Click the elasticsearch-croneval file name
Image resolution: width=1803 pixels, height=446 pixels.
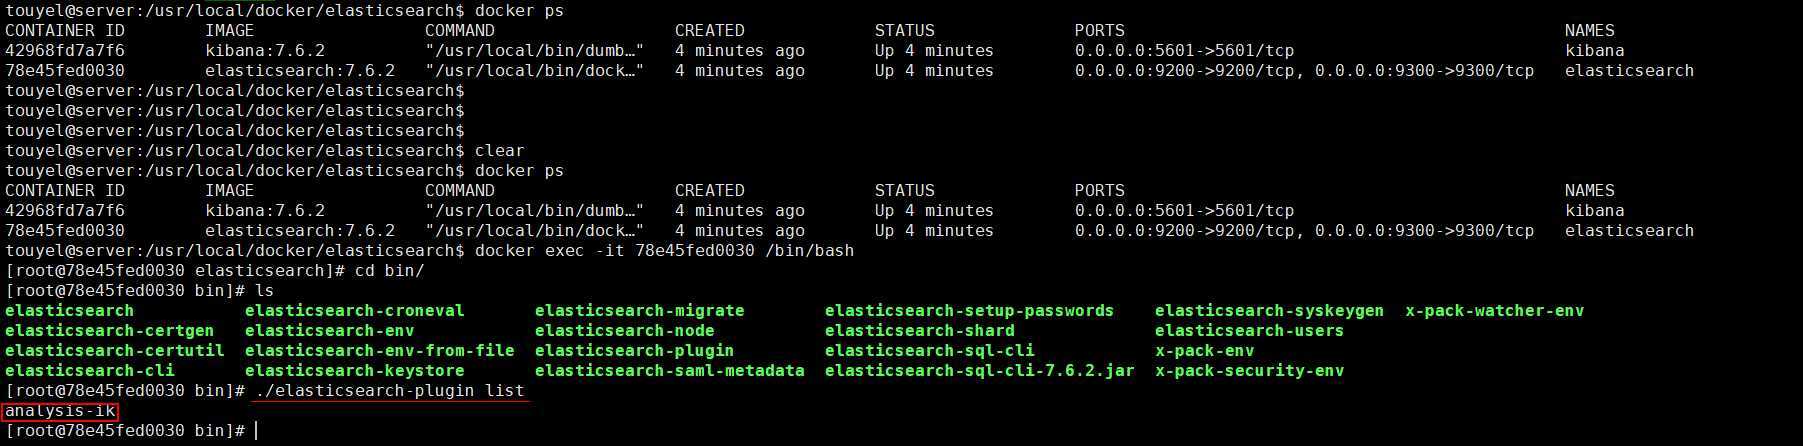click(x=354, y=311)
